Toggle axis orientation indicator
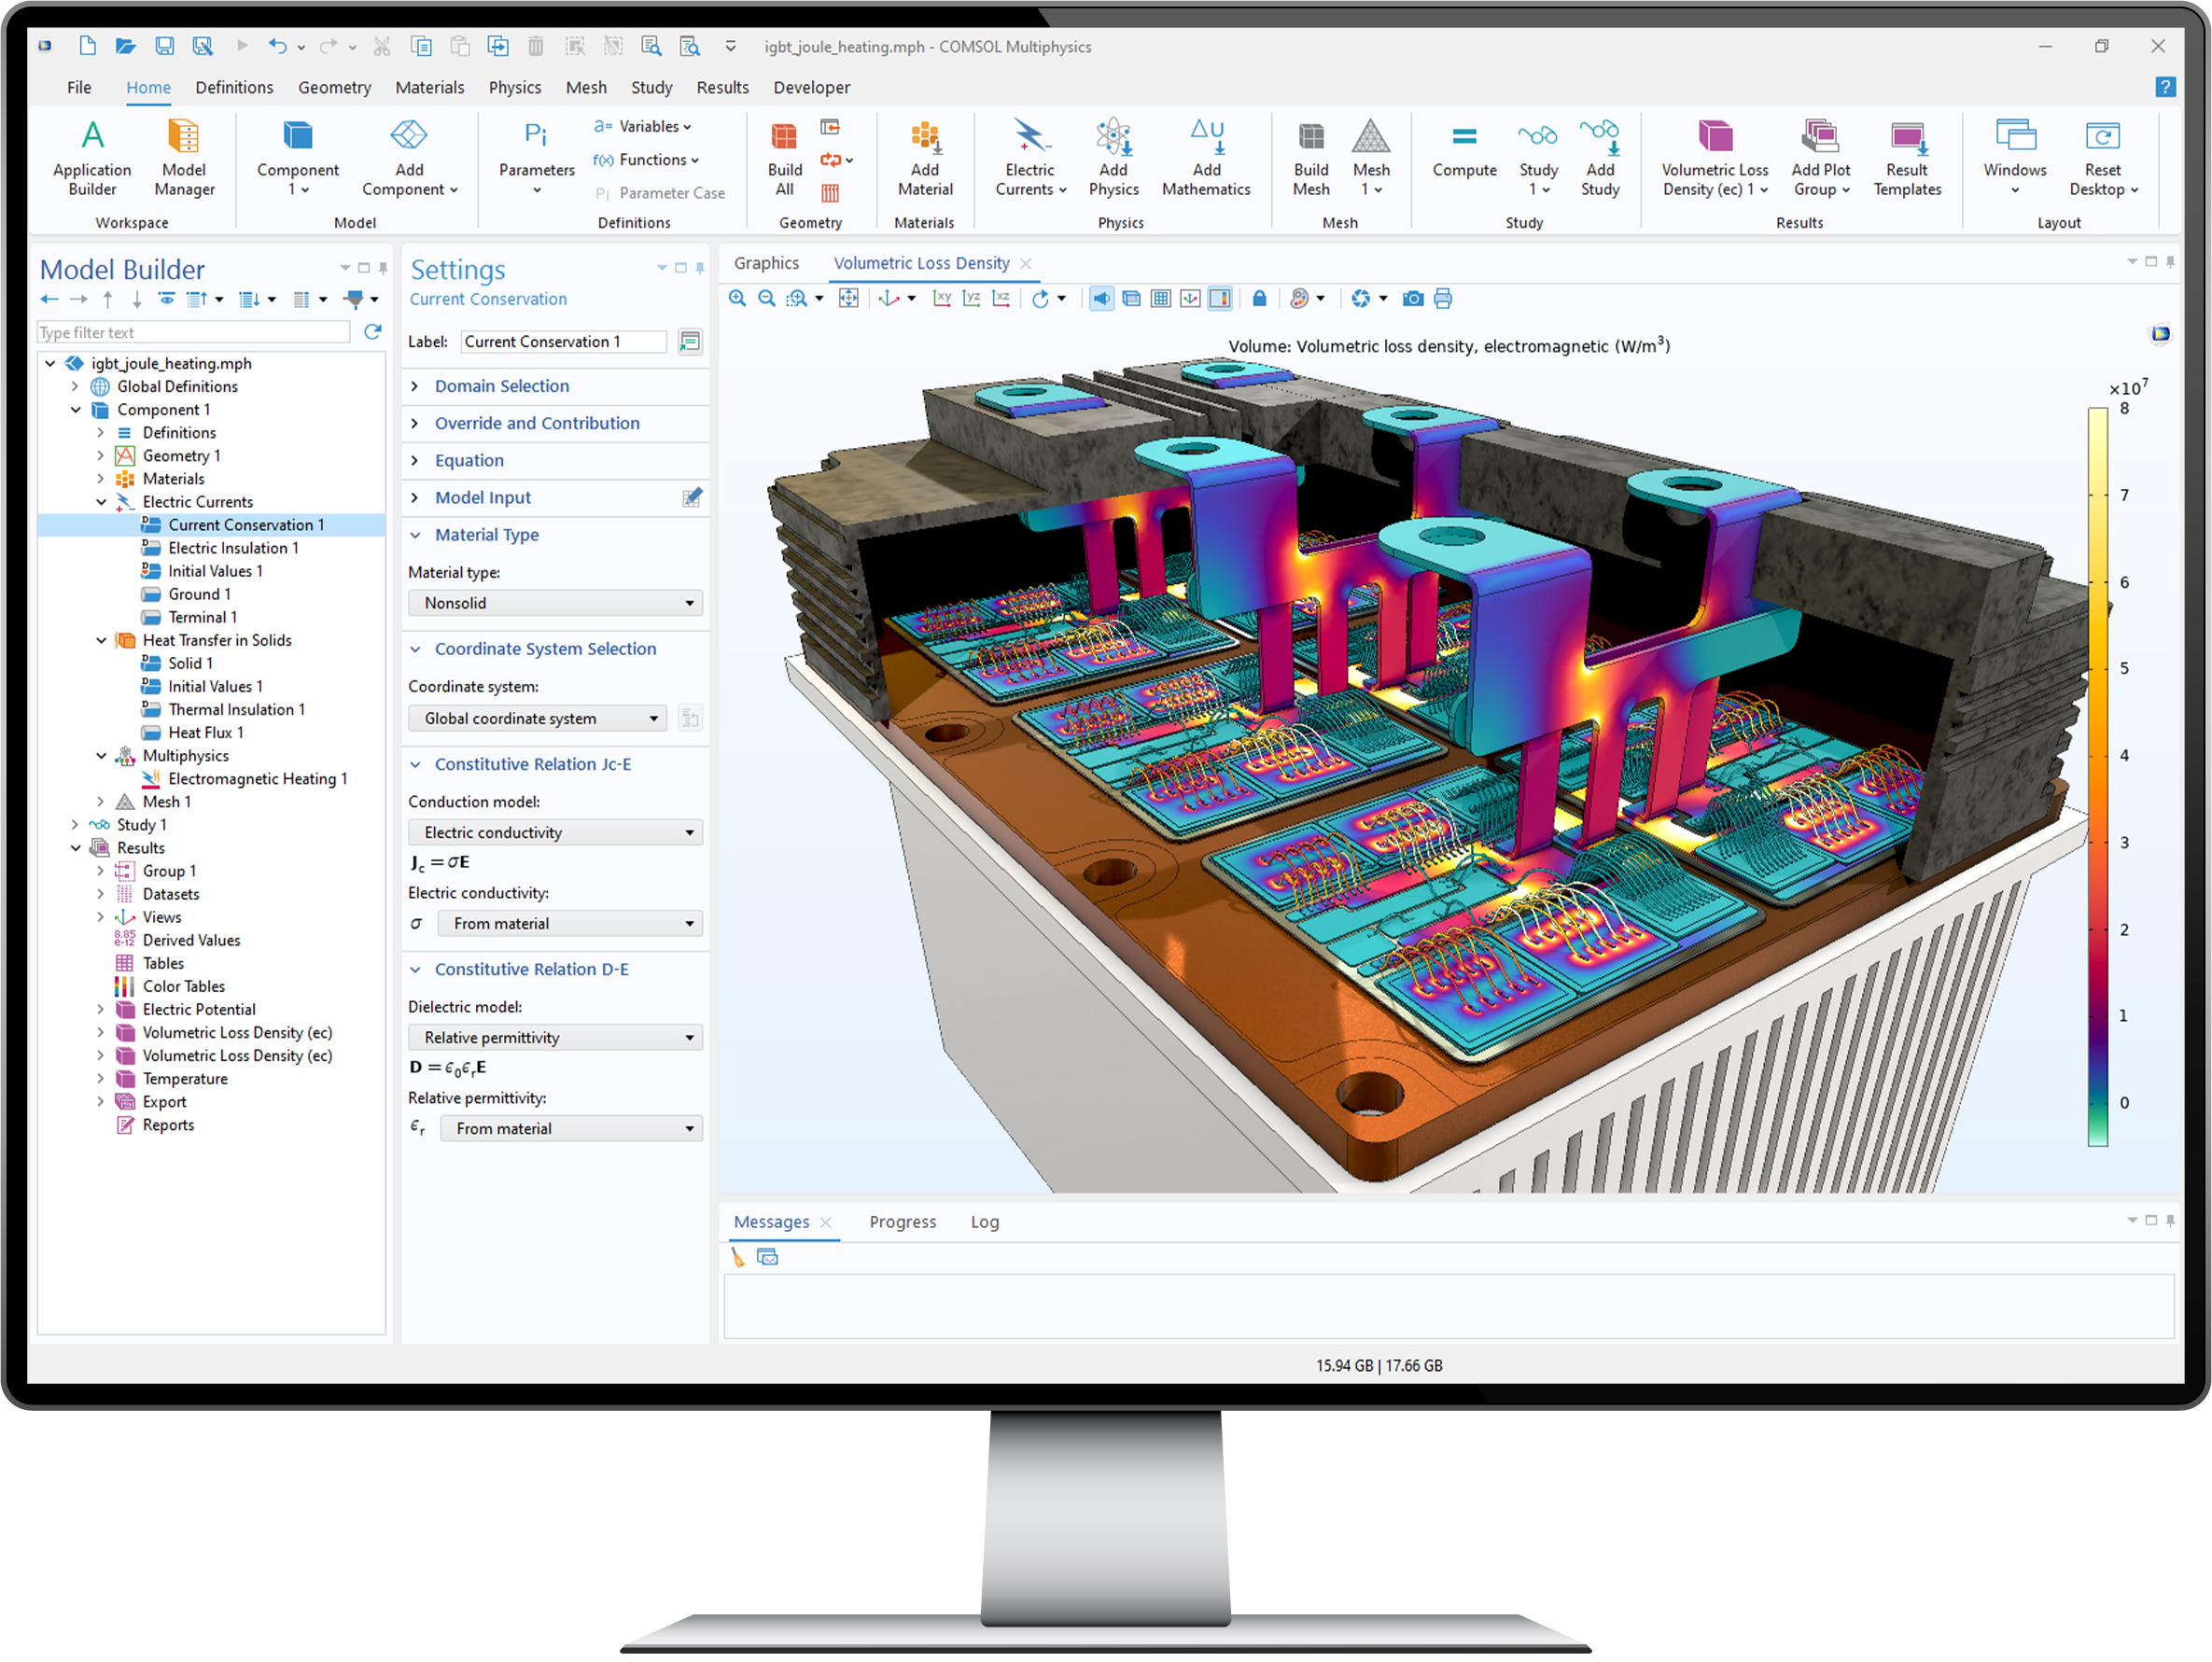Viewport: 2212px width, 1662px height. click(1190, 299)
